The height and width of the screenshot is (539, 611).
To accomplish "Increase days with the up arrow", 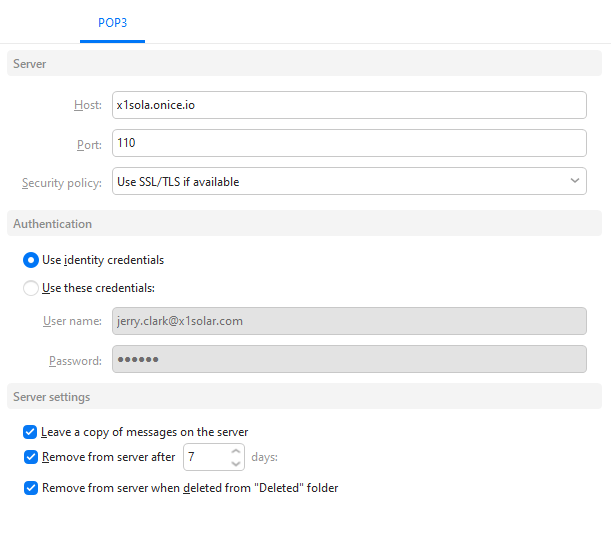I will (236, 451).
